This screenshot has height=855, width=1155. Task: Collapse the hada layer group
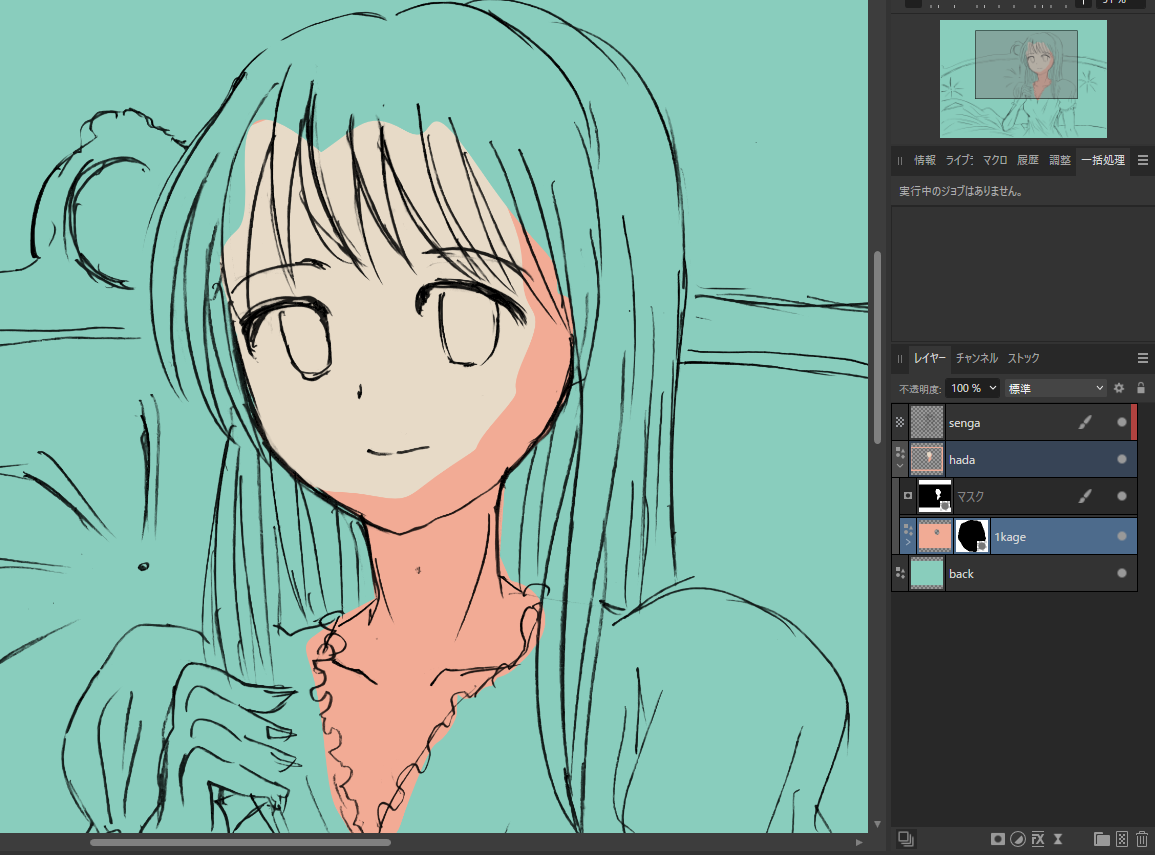tap(900, 466)
